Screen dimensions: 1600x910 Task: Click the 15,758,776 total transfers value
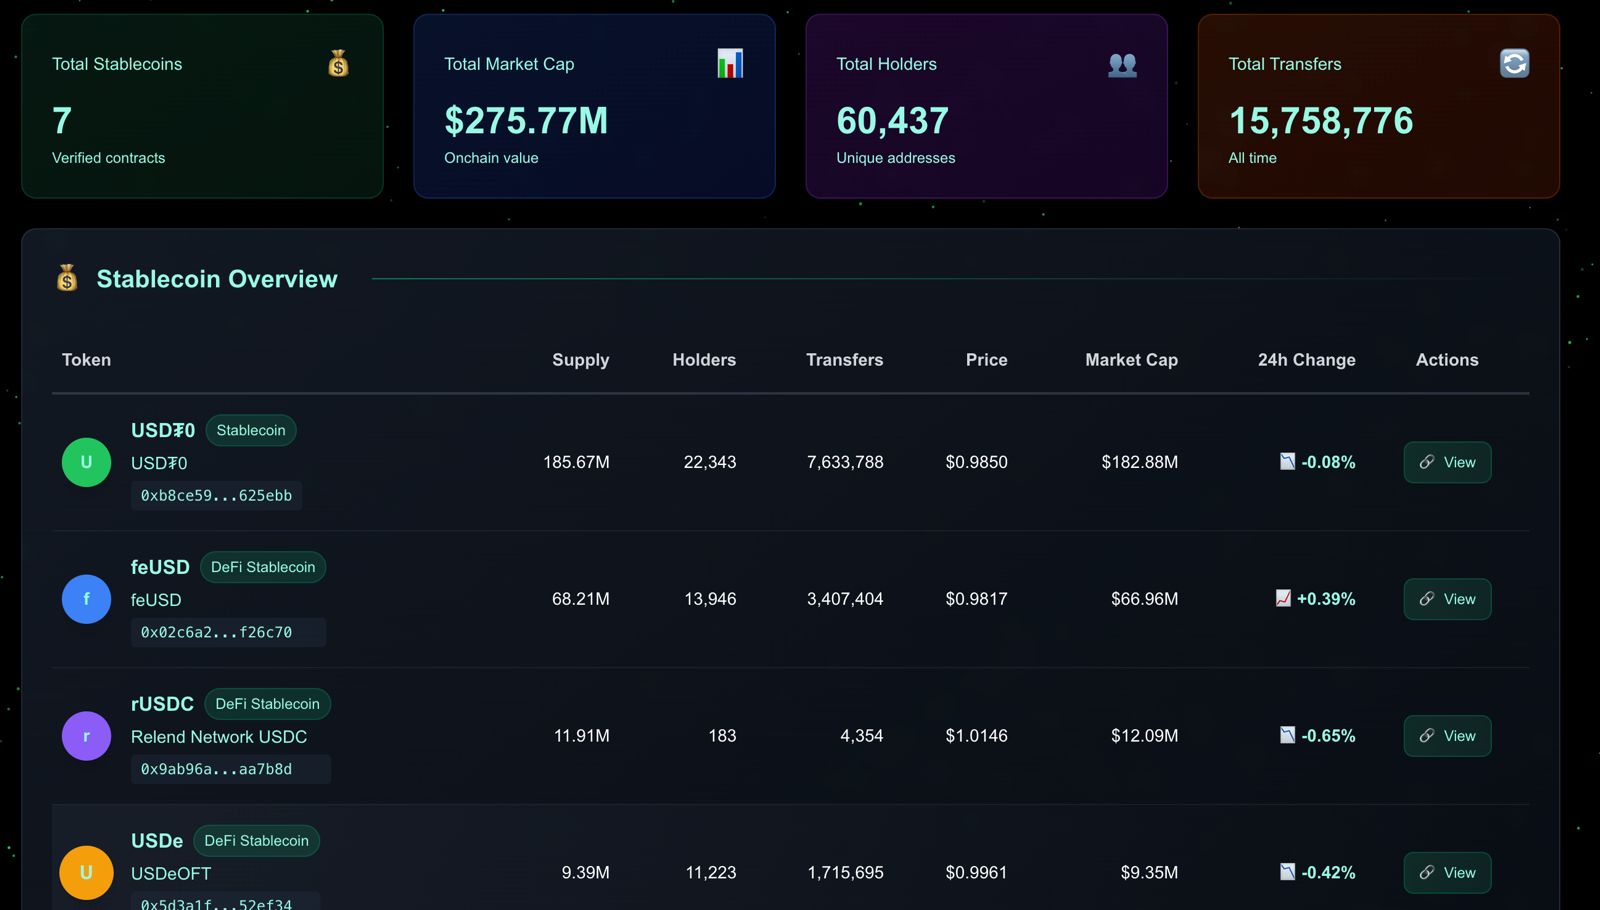point(1321,121)
